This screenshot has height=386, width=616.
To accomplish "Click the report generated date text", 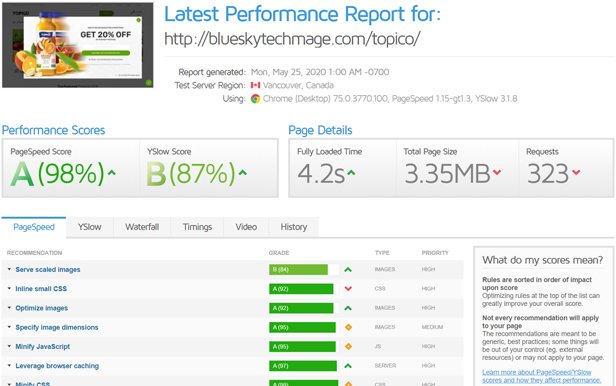I will (x=320, y=72).
